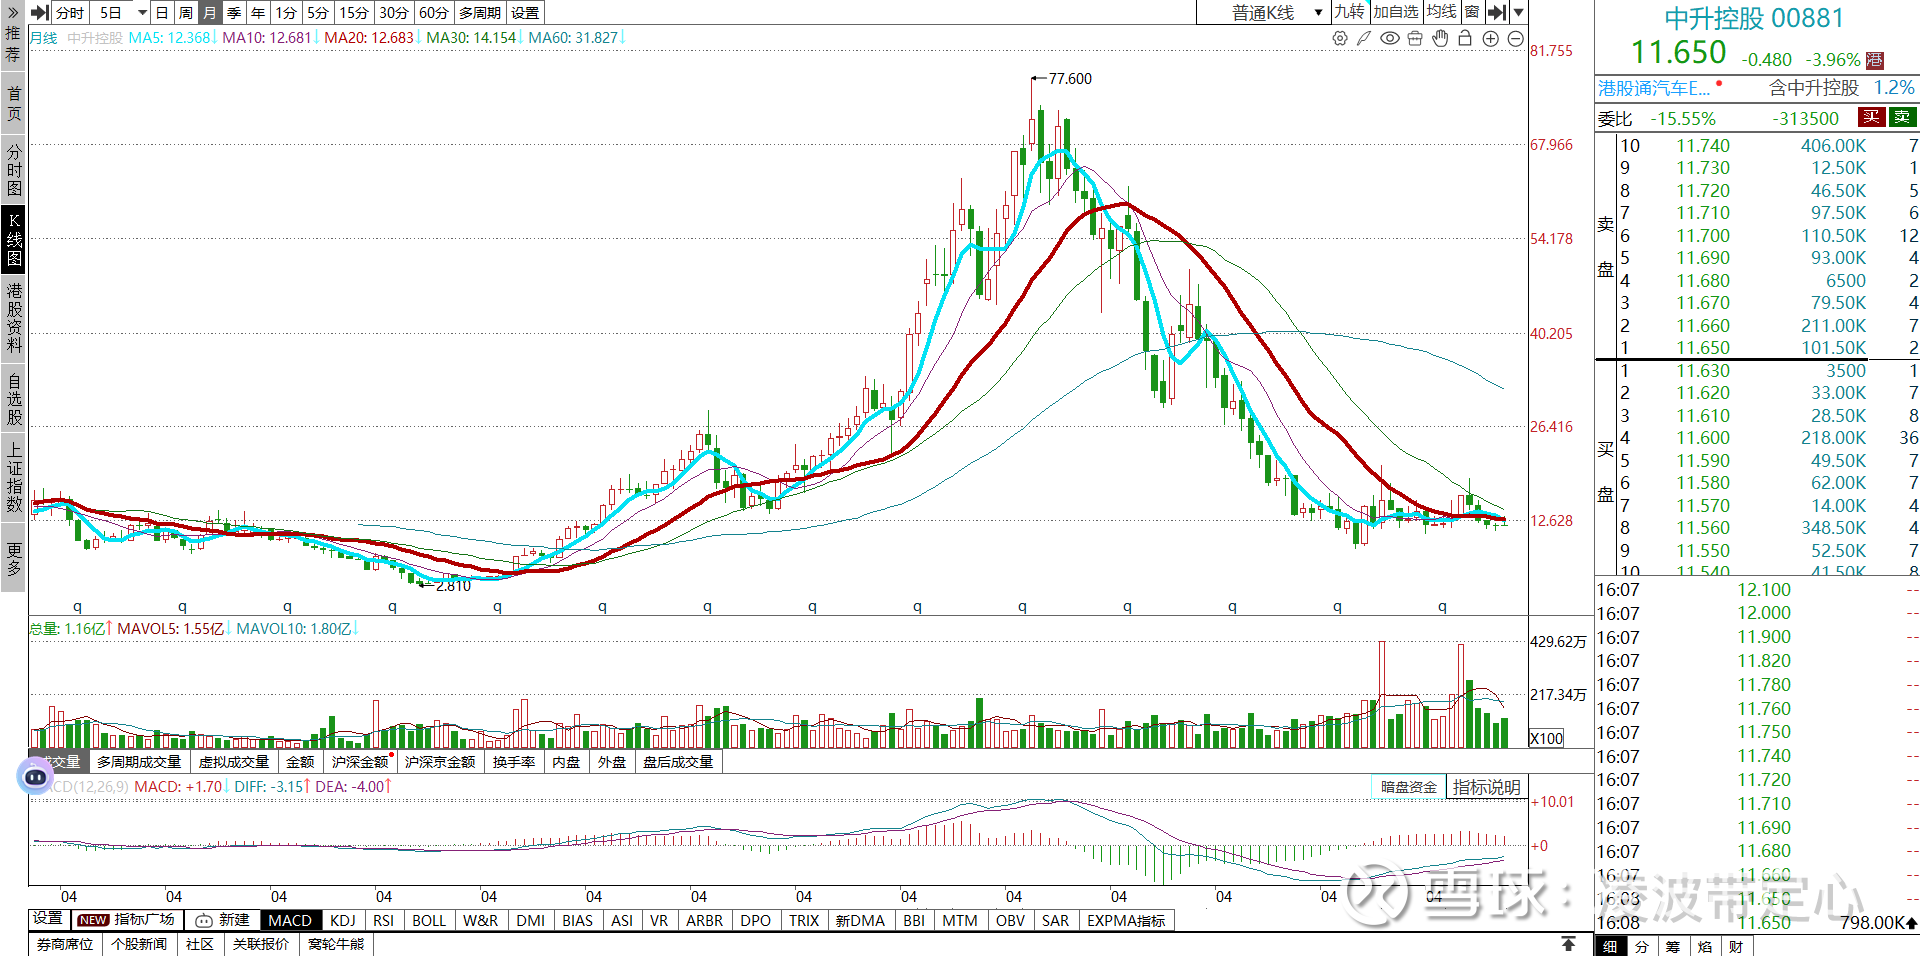Open 设置 in the top period toolbar
Screen dimensions: 1920x956
coord(525,13)
